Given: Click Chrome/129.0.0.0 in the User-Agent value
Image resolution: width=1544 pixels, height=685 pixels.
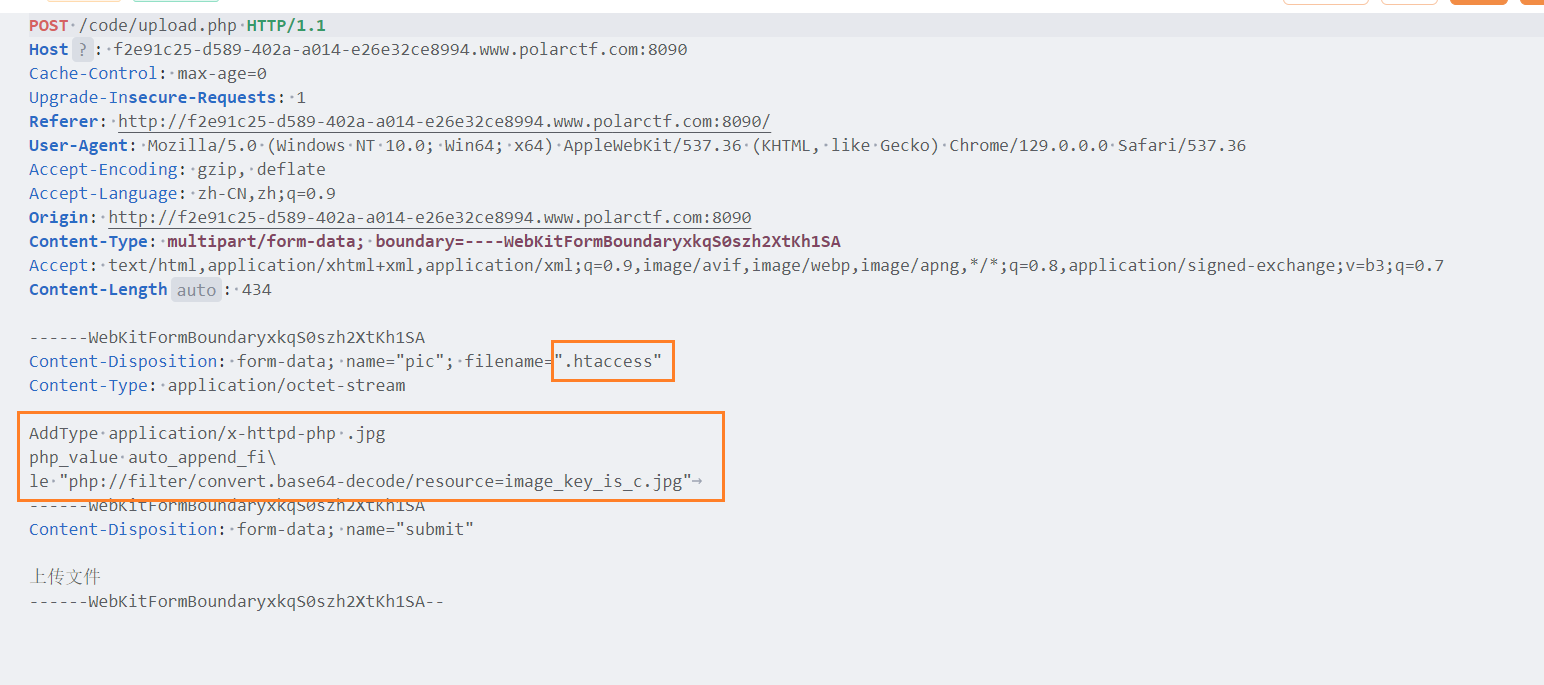Looking at the screenshot, I should point(1028,145).
